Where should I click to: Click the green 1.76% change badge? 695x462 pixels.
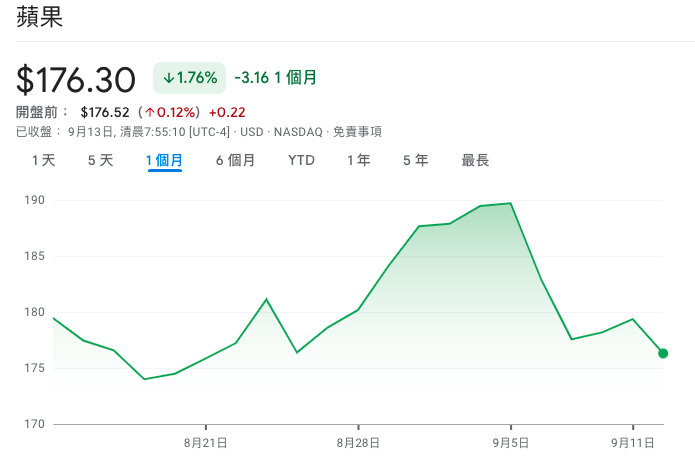point(189,78)
